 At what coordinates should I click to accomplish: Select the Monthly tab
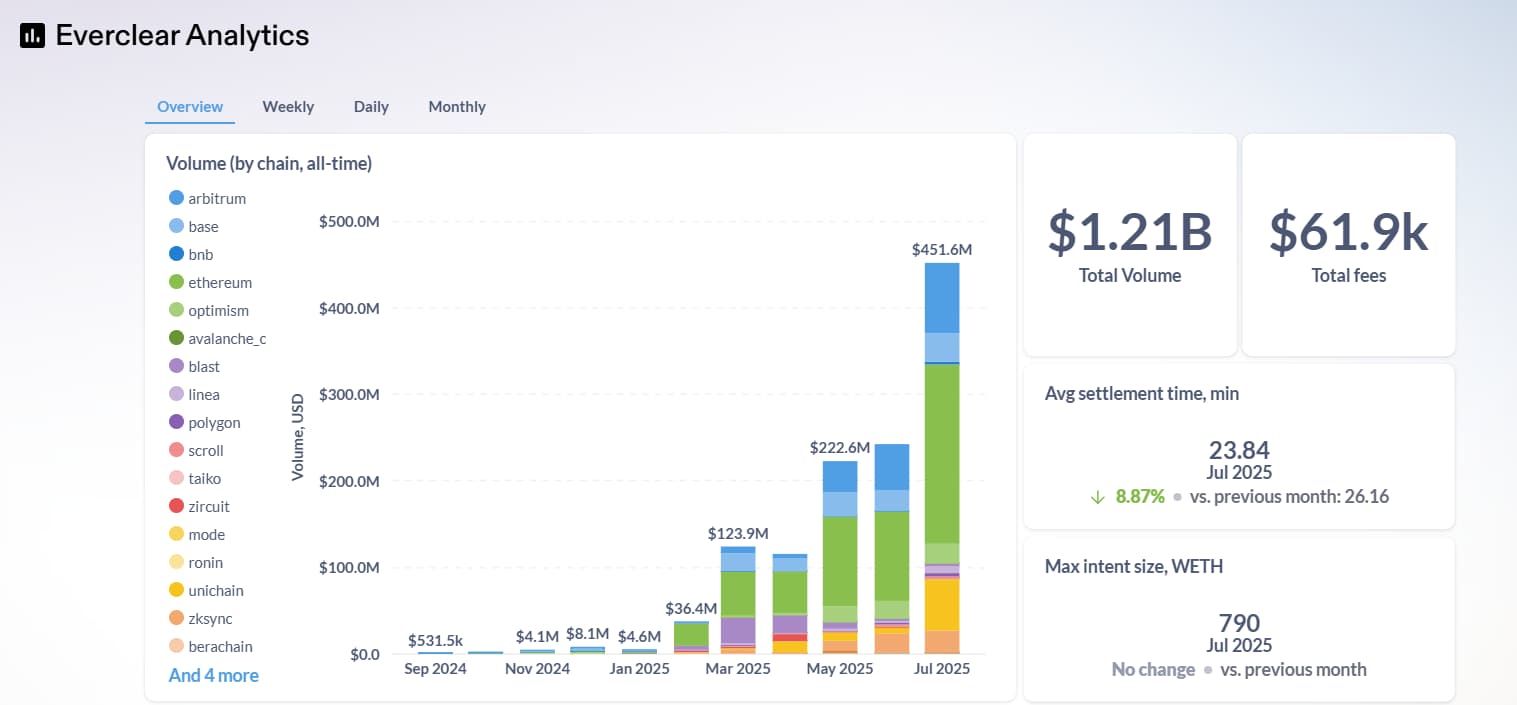457,106
